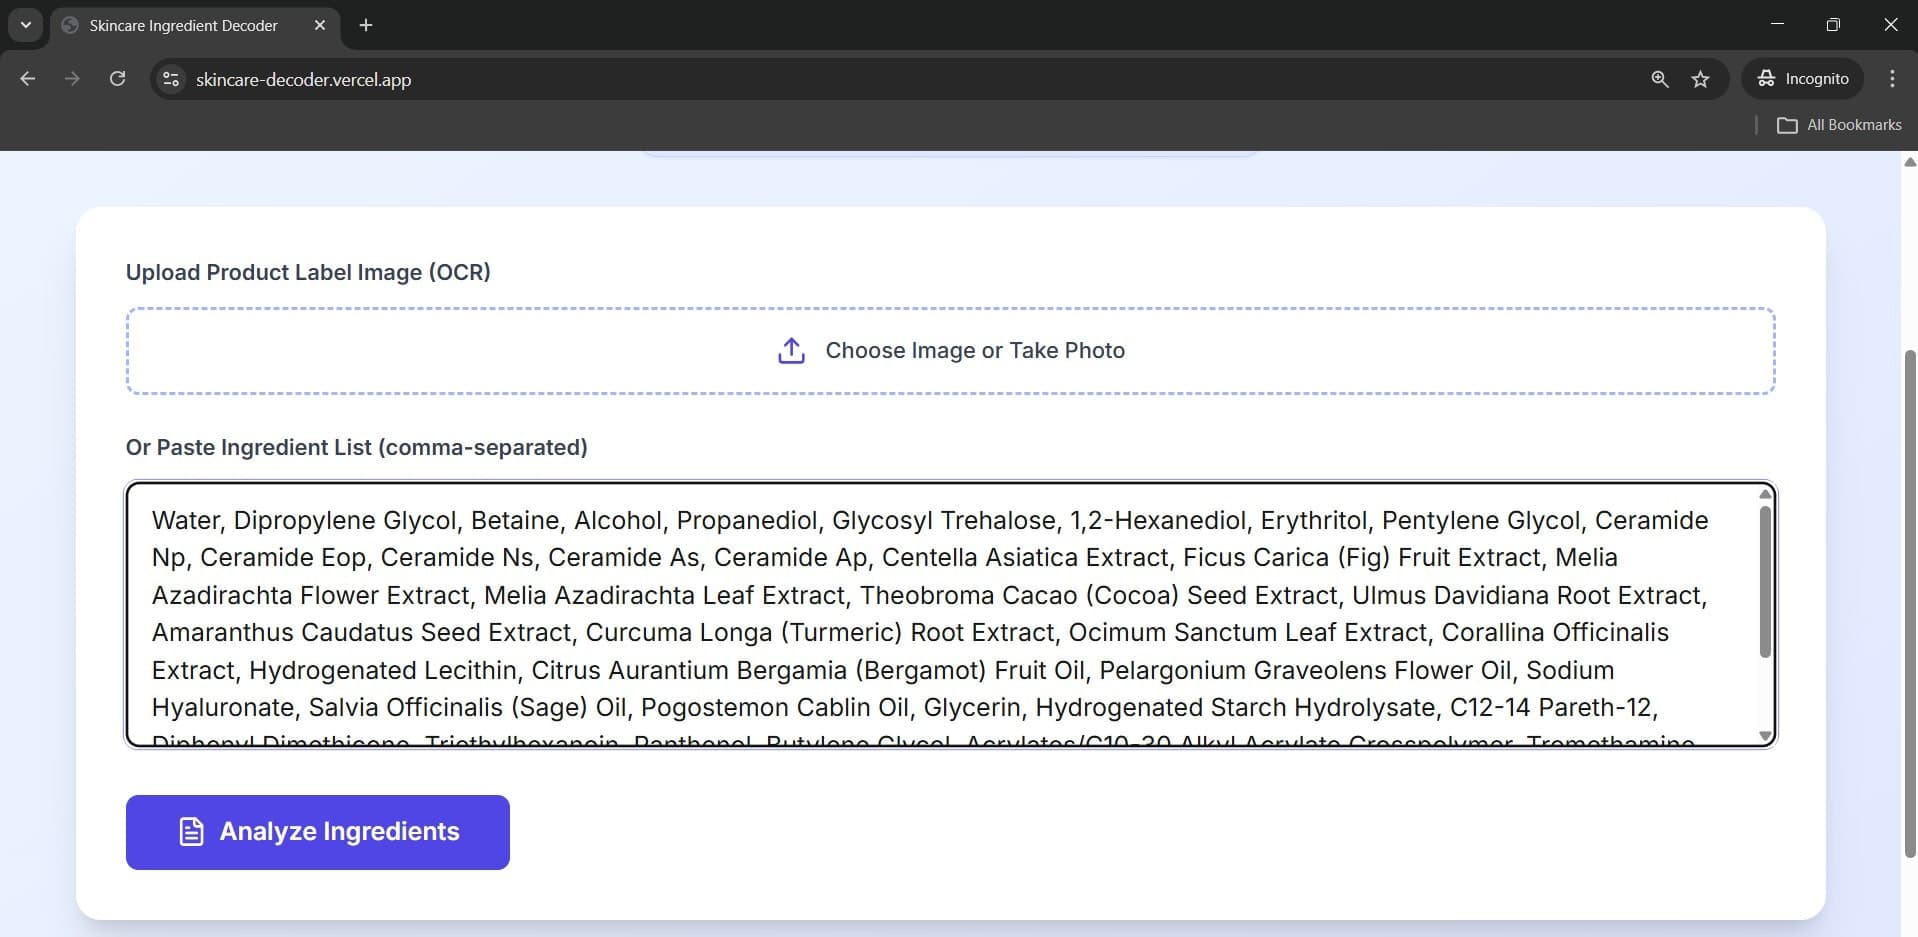The image size is (1918, 937).
Task: Click the upload icon above Choose Image text
Action: pyautogui.click(x=791, y=350)
